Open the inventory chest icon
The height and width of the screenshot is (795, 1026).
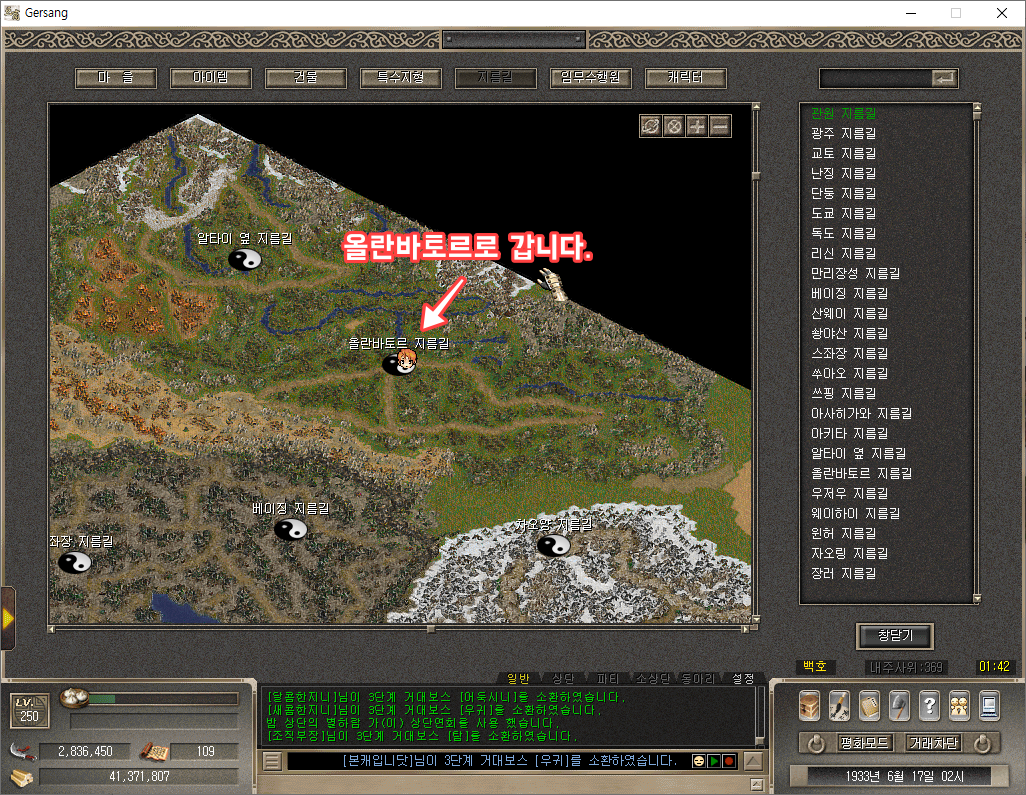(809, 706)
